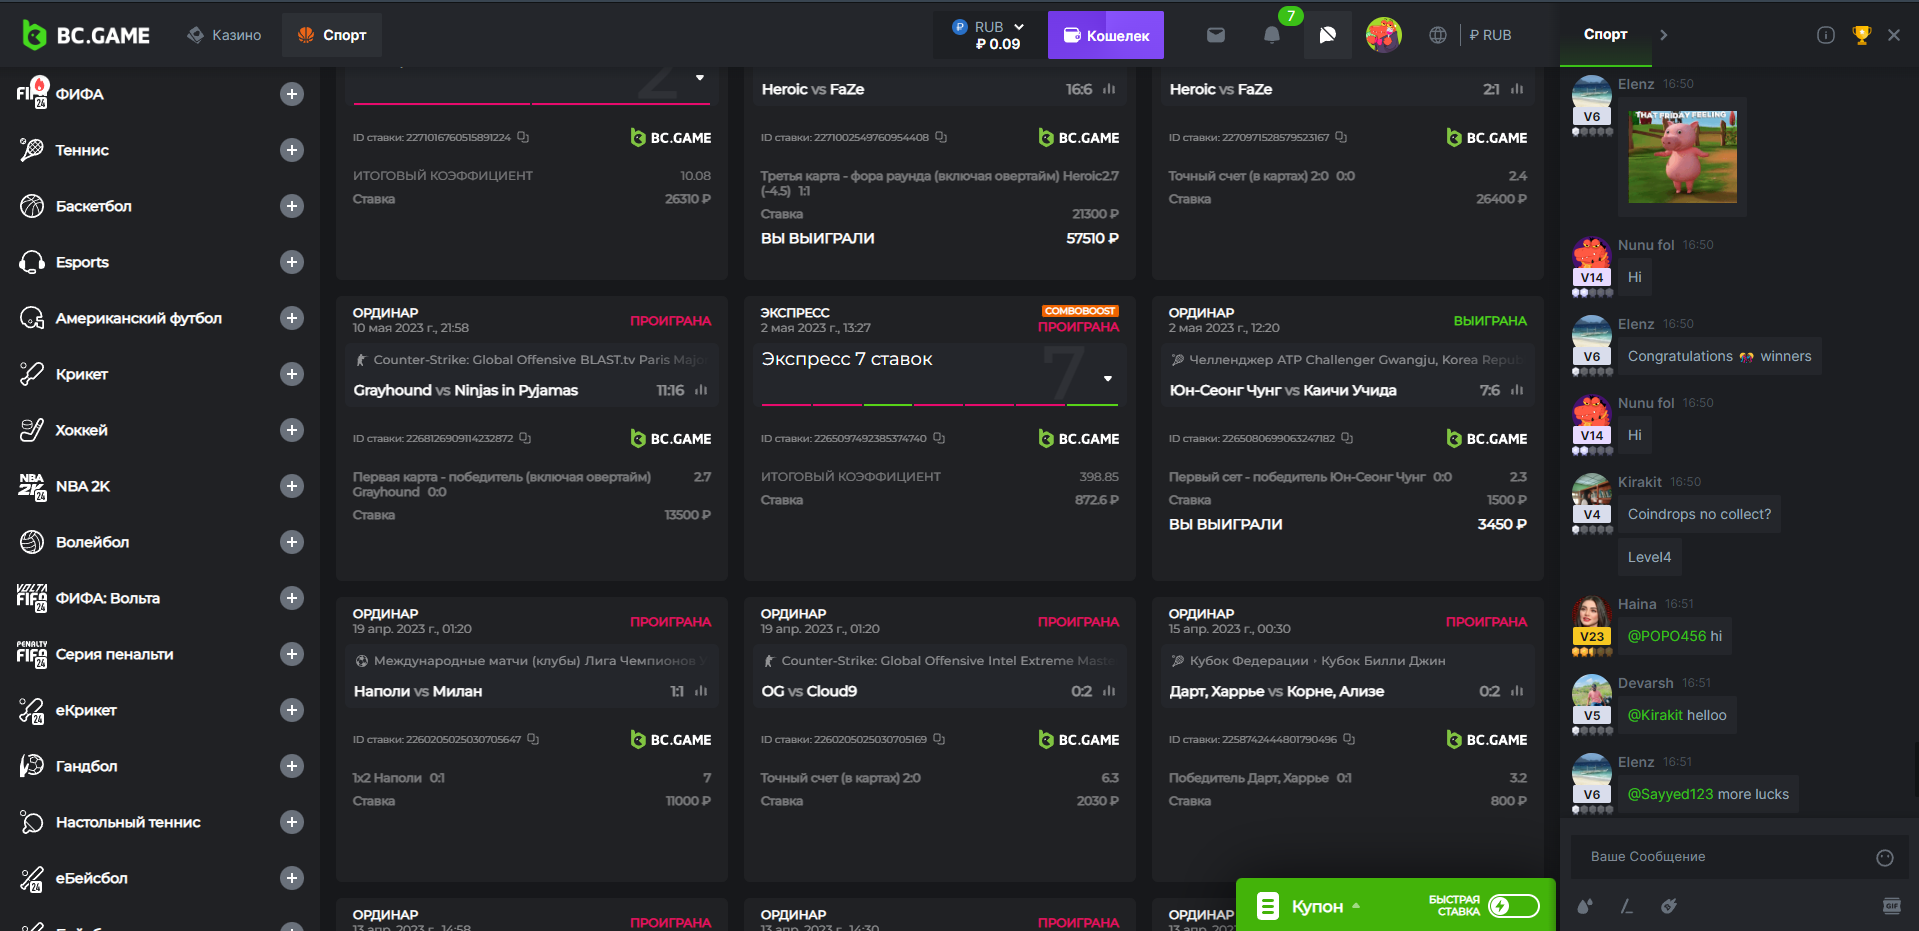Expand eКрикет with its plus button

click(292, 710)
